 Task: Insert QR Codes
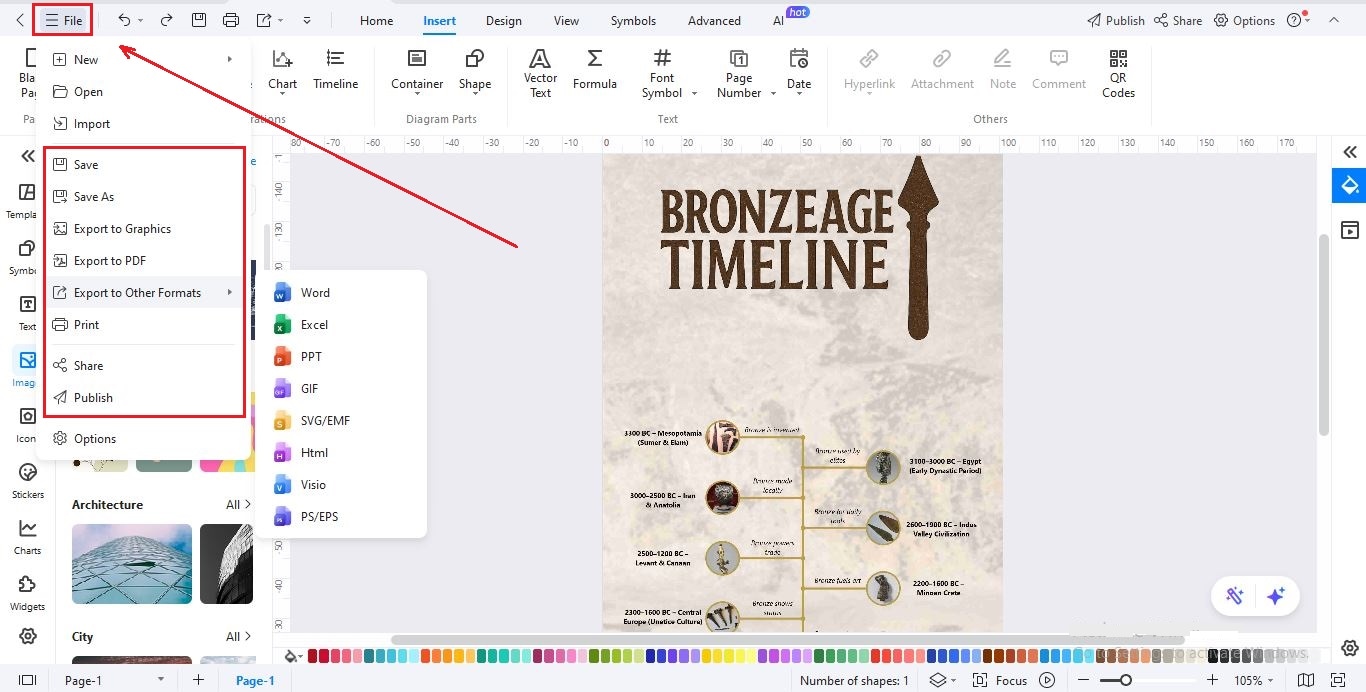(1118, 73)
